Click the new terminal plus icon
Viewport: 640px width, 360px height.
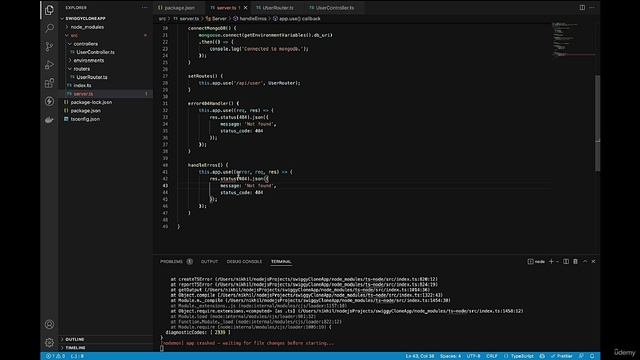tap(551, 262)
